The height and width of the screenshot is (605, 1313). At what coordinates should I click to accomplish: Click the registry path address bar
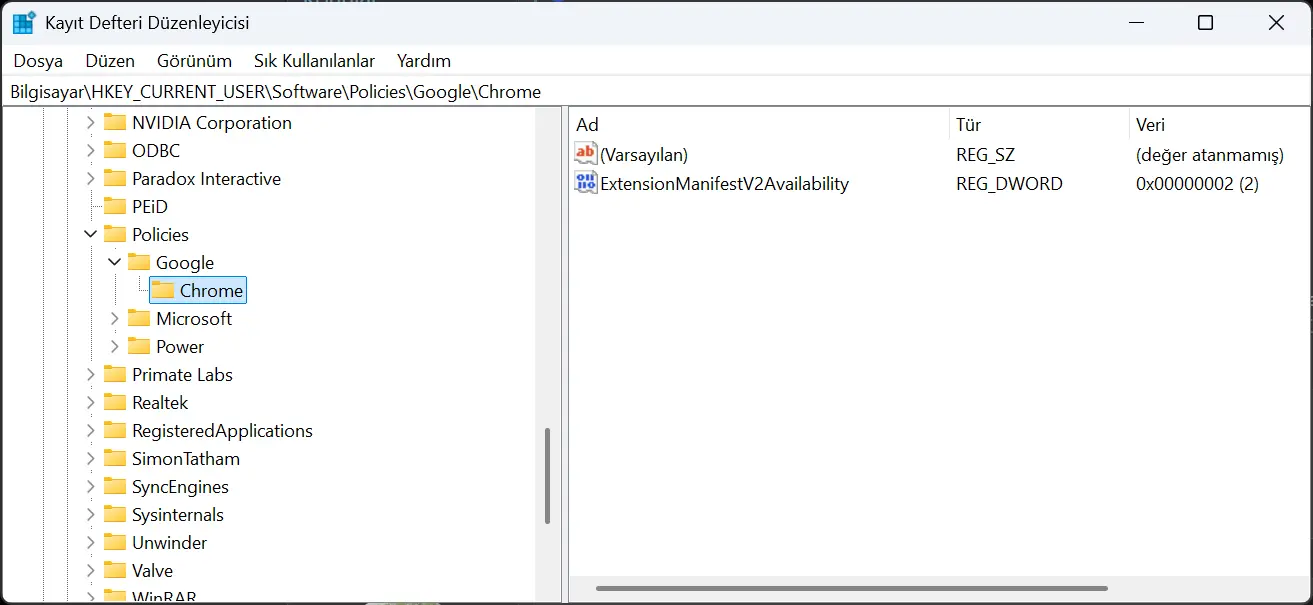click(656, 92)
